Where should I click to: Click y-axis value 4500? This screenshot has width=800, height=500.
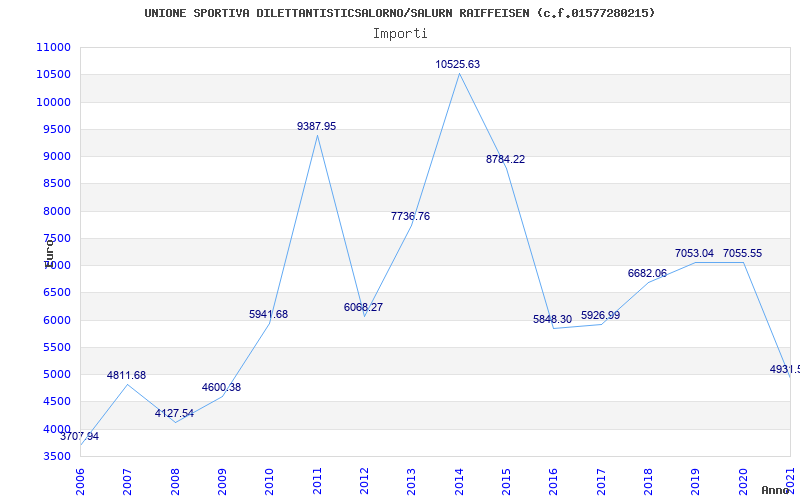[x=56, y=402]
